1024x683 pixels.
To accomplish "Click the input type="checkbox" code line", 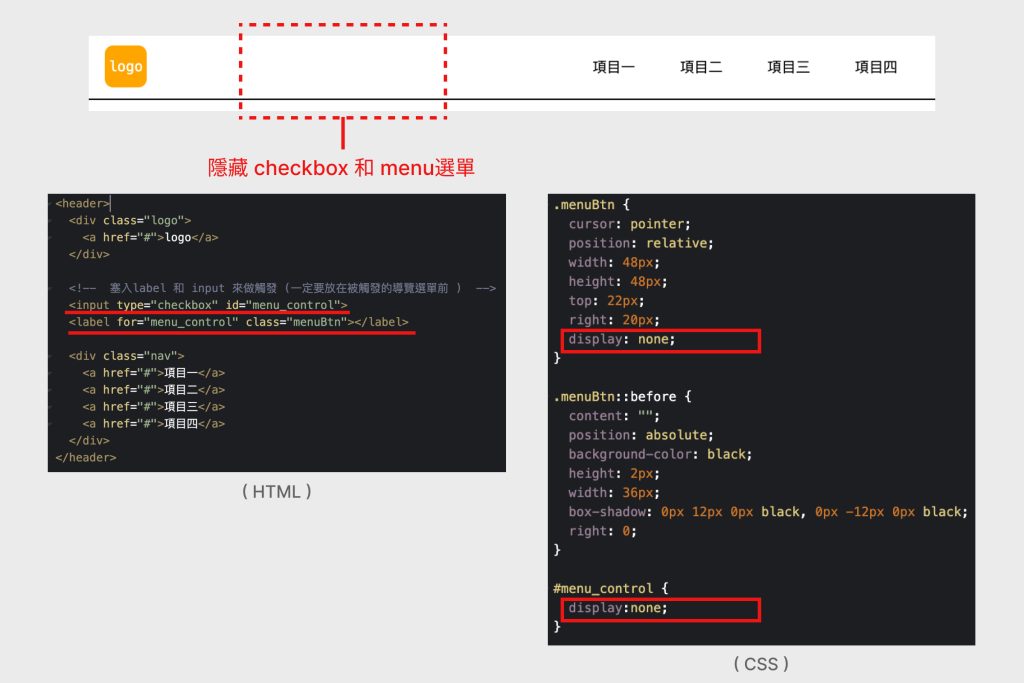I will coord(208,305).
